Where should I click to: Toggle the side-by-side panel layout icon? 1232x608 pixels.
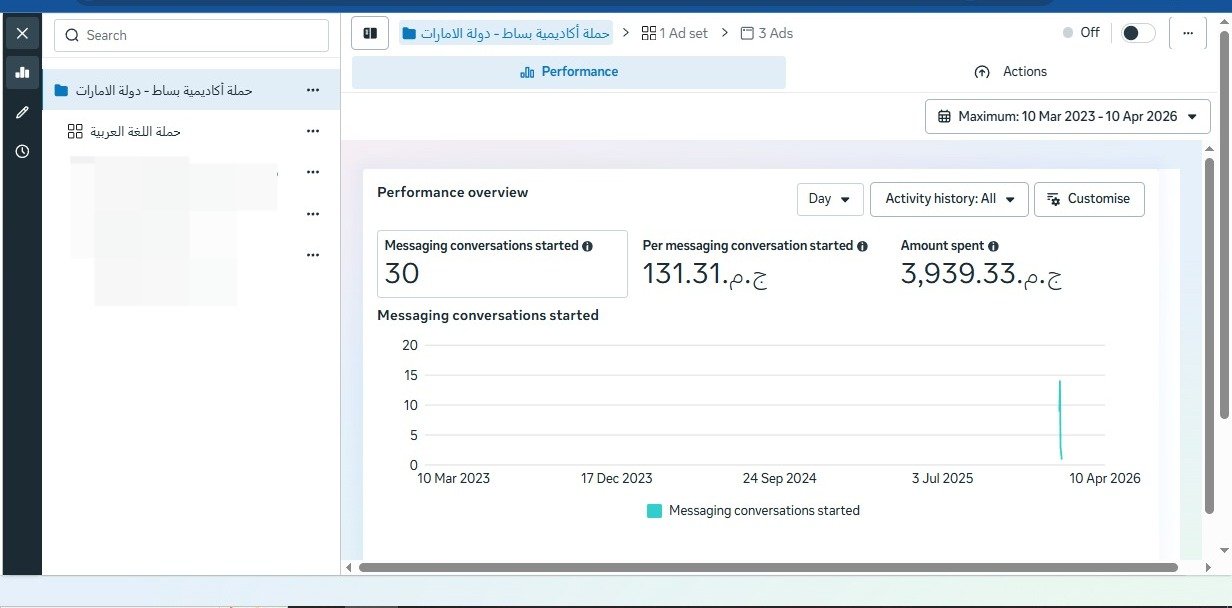click(x=370, y=33)
